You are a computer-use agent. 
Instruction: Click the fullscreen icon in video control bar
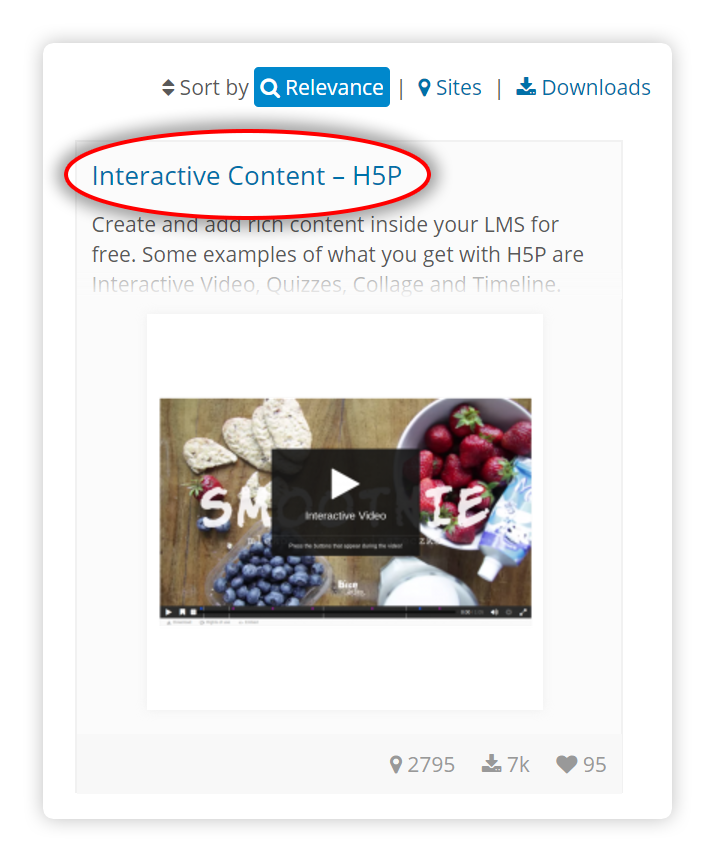523,612
